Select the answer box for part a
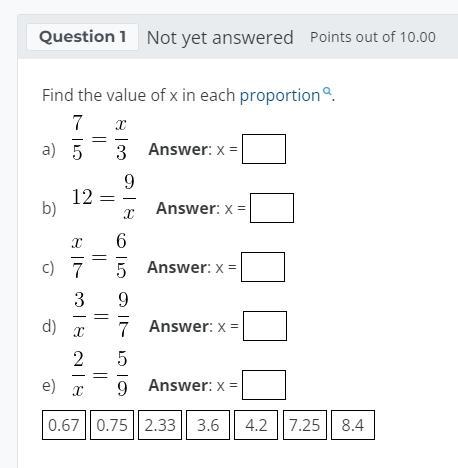 coord(264,149)
